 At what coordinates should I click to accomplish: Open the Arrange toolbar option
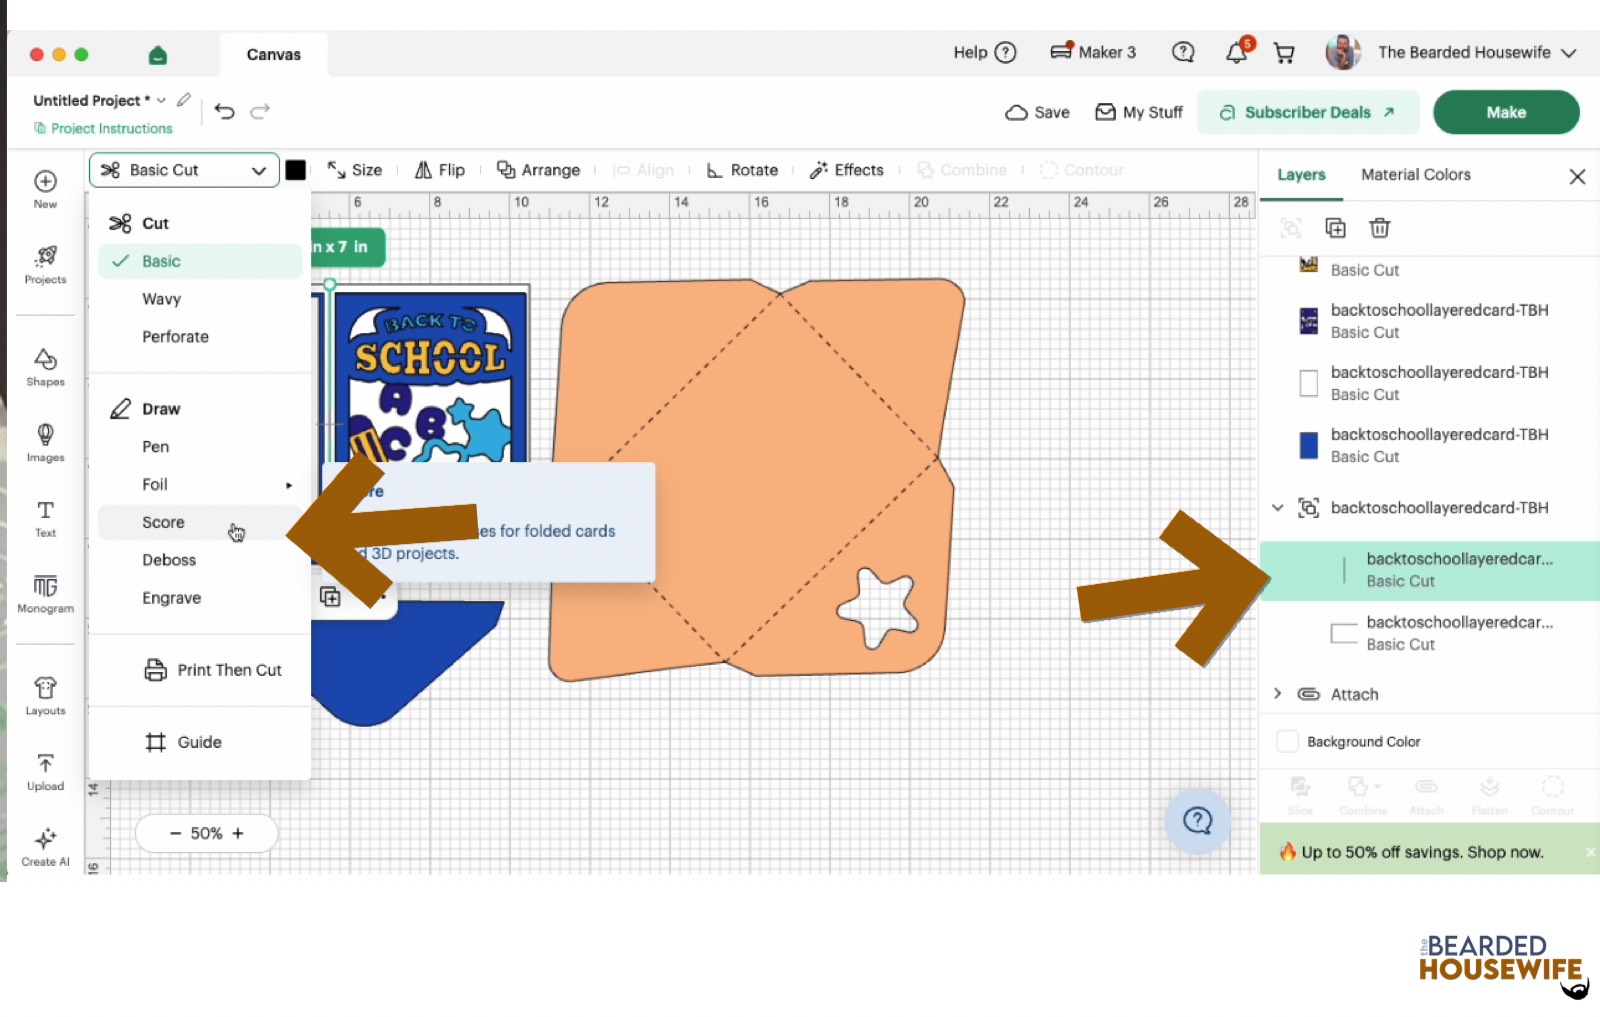[539, 170]
